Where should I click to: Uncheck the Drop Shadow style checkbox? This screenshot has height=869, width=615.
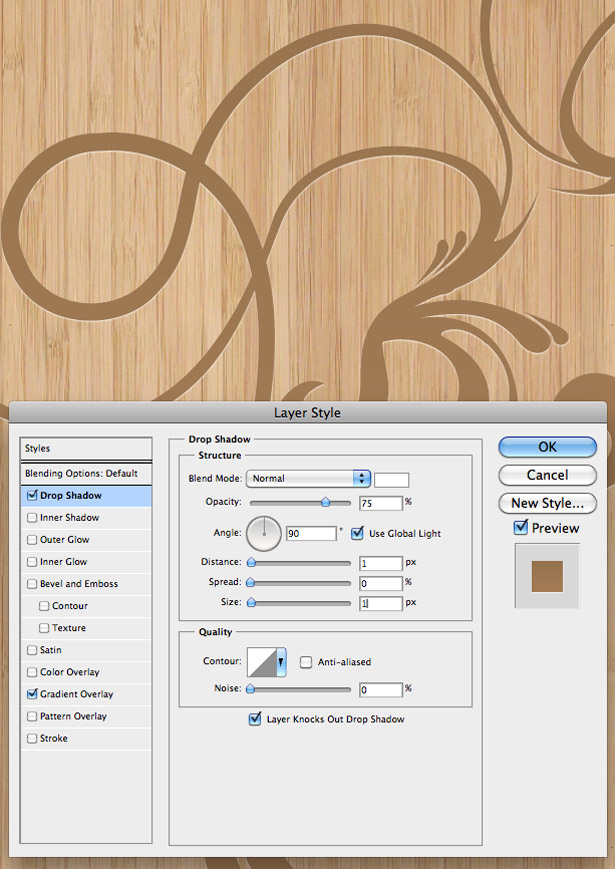coord(32,495)
